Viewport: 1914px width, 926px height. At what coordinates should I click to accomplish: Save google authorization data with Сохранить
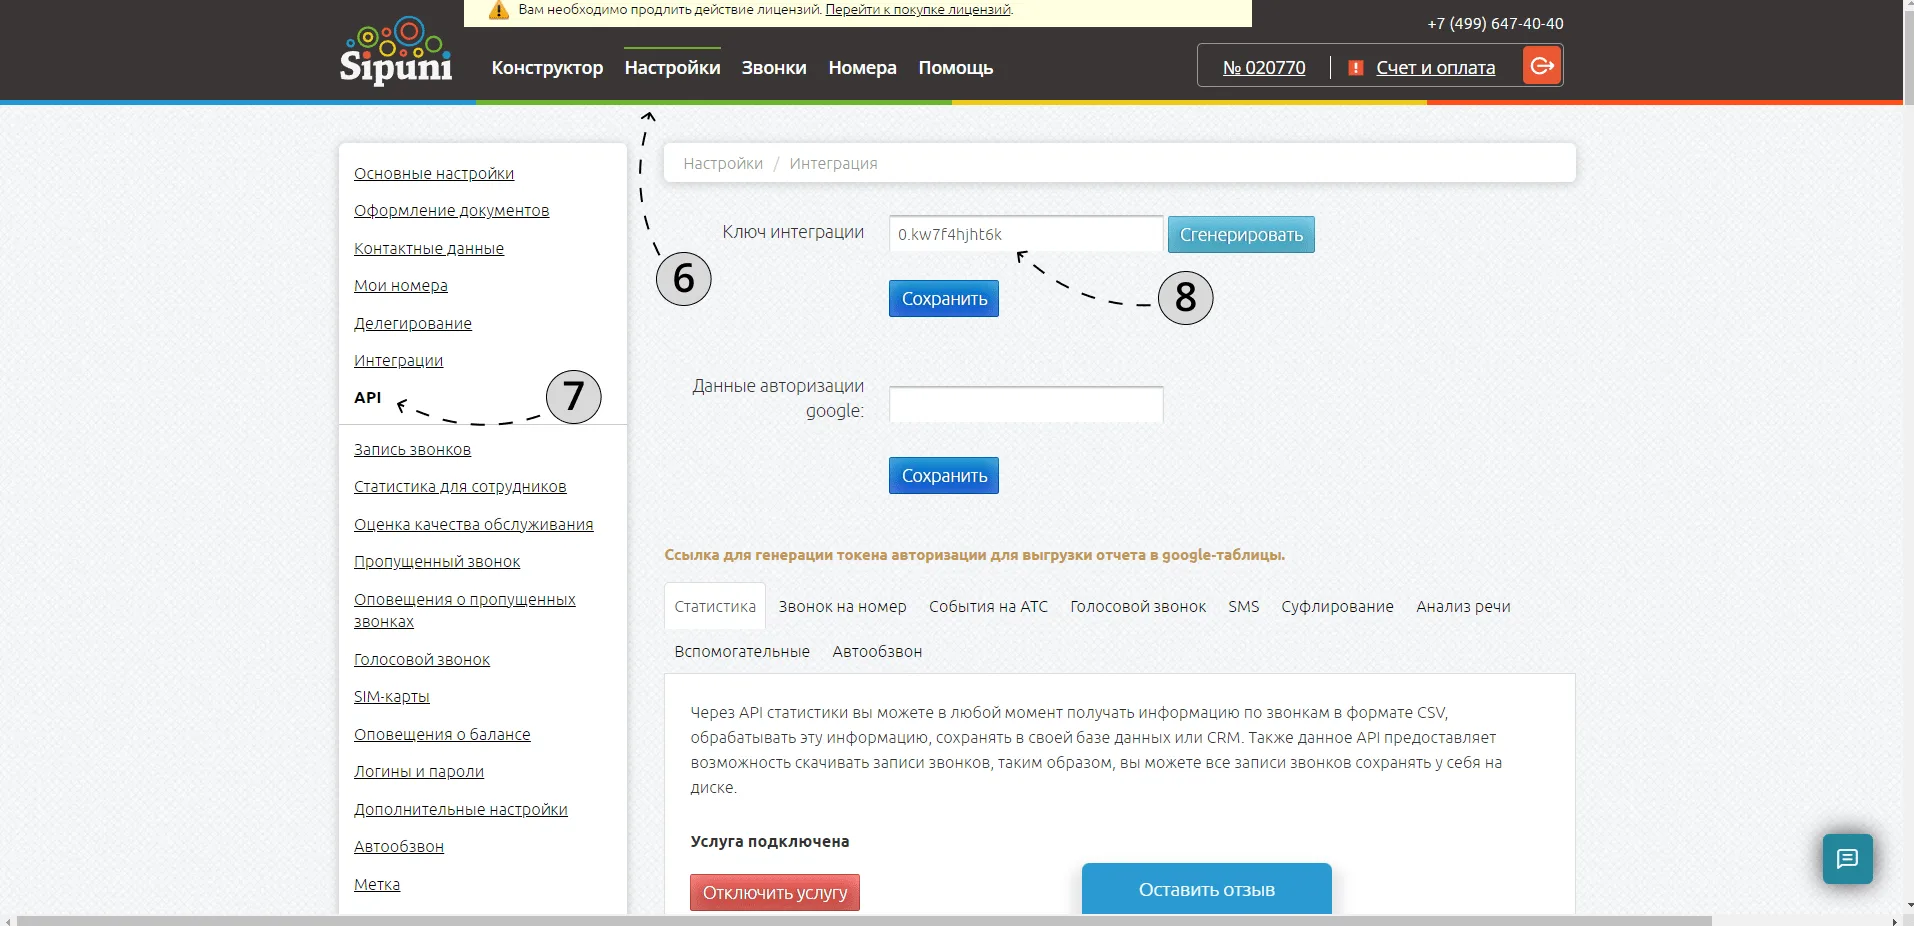click(944, 476)
